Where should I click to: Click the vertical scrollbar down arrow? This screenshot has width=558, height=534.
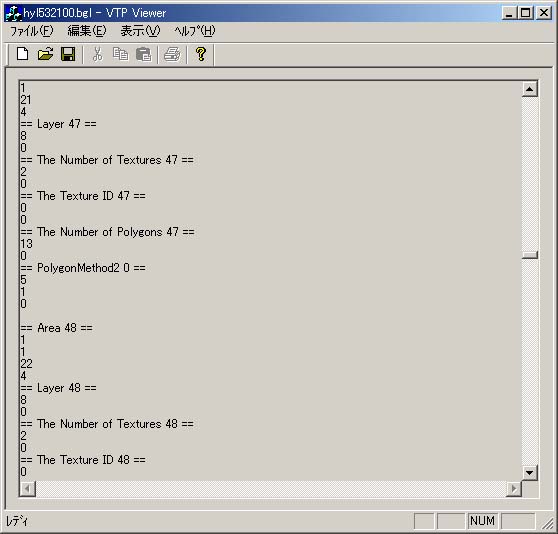530,473
